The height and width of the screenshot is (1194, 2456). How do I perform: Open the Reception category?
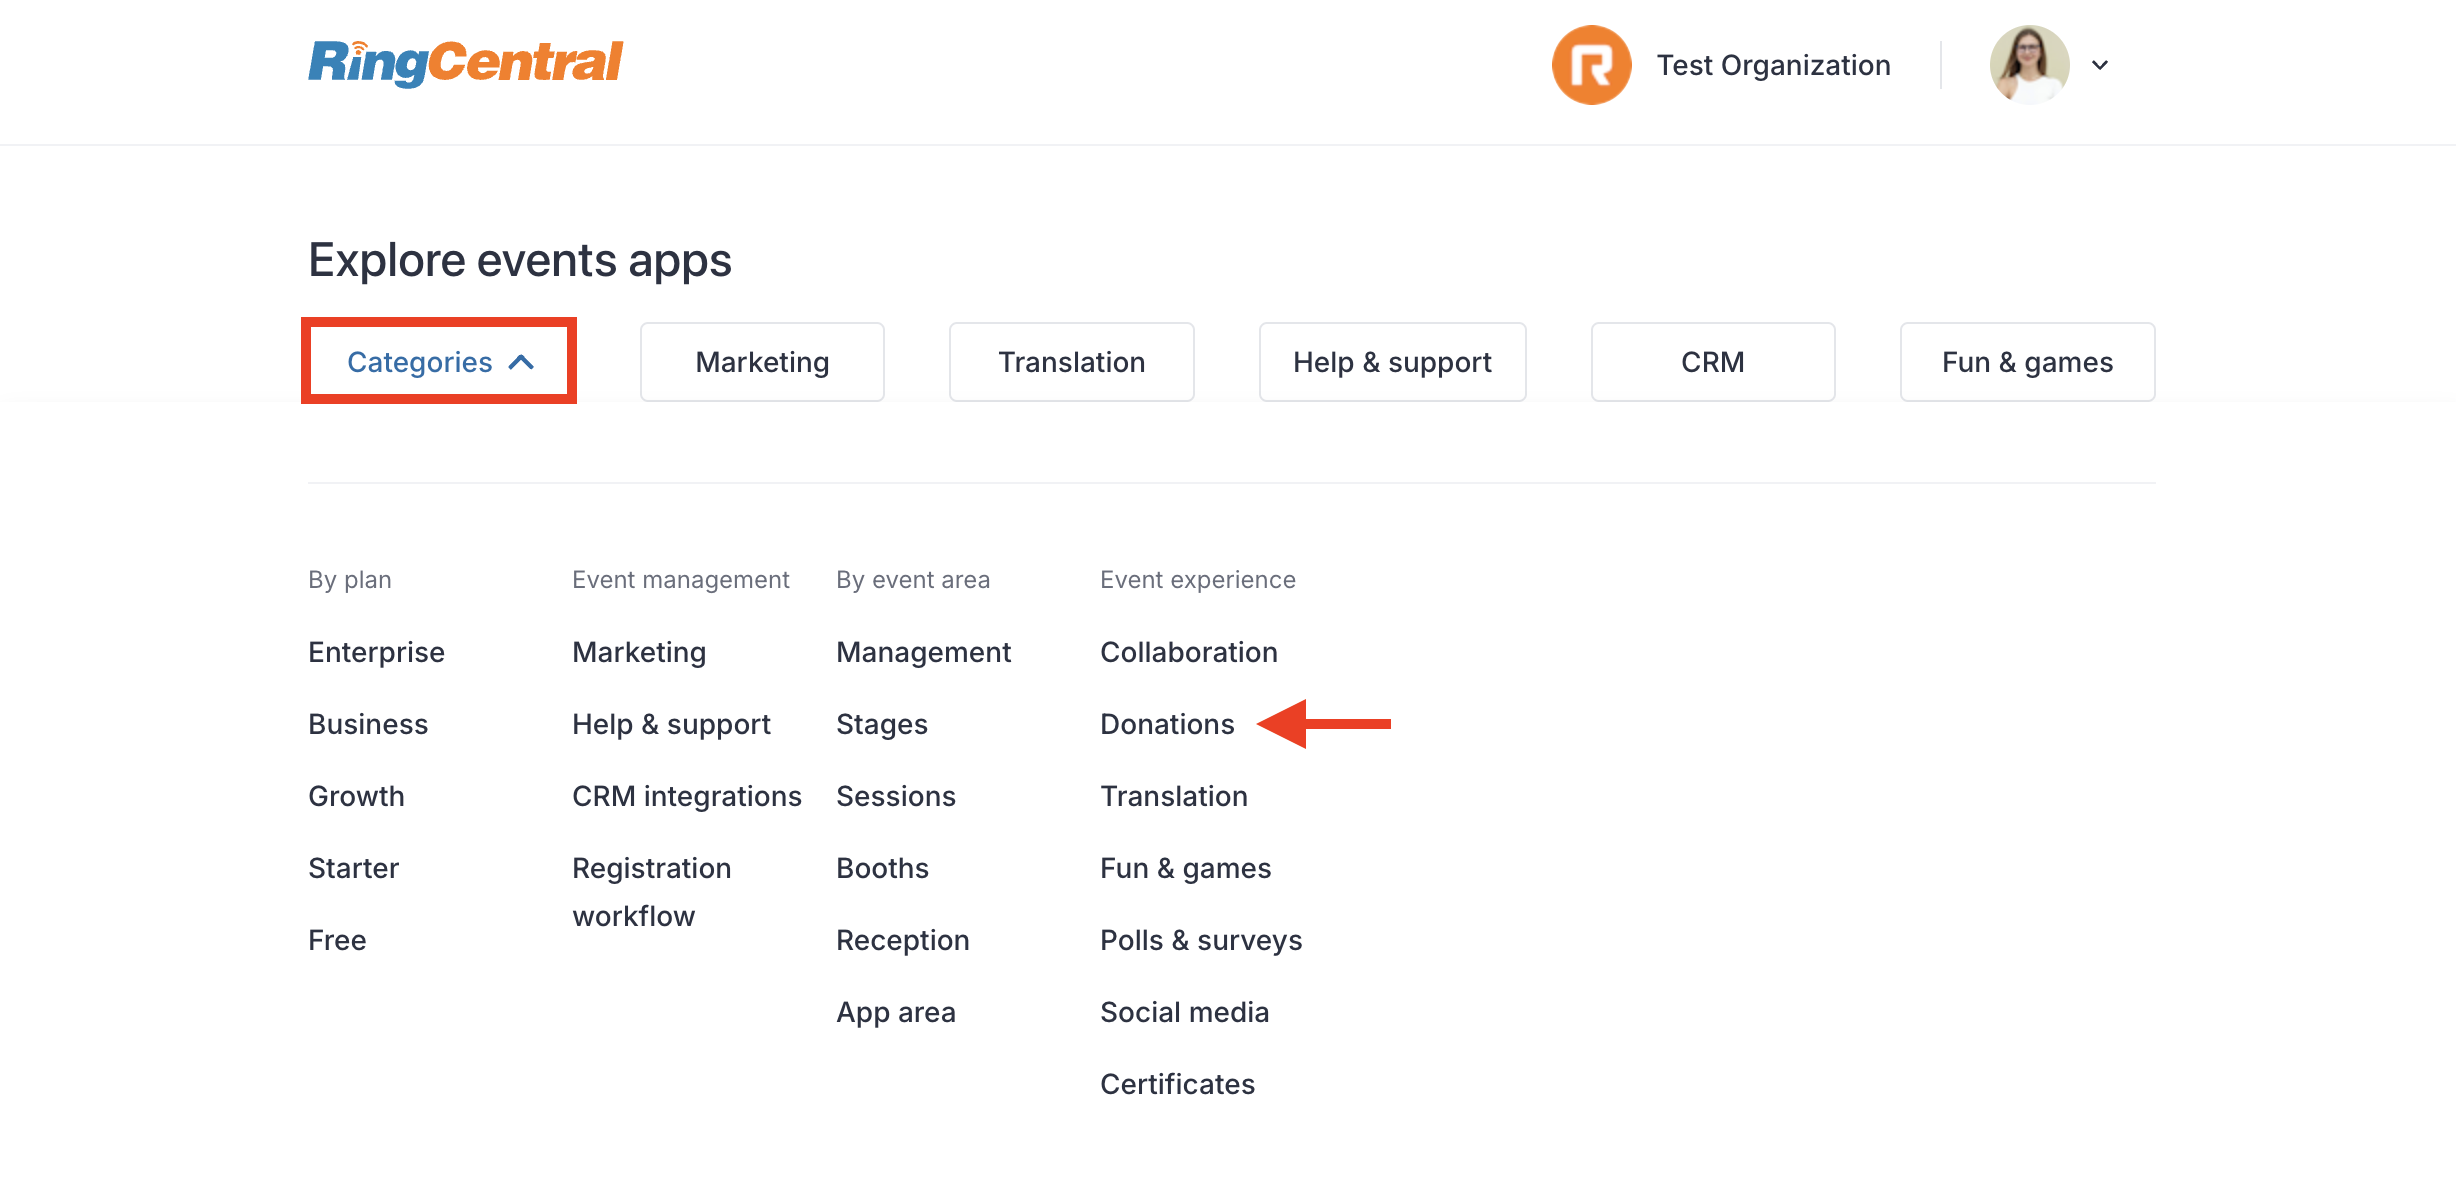903,940
